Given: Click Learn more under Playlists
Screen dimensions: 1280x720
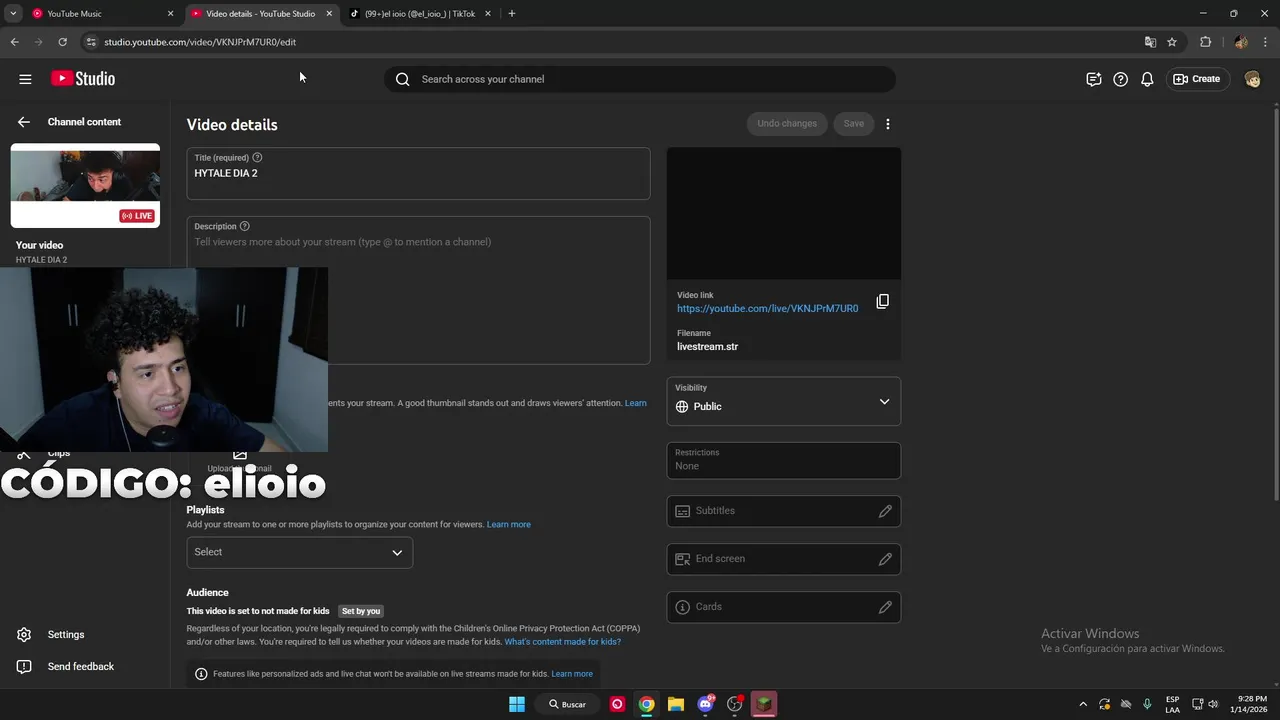Looking at the screenshot, I should coord(509,525).
